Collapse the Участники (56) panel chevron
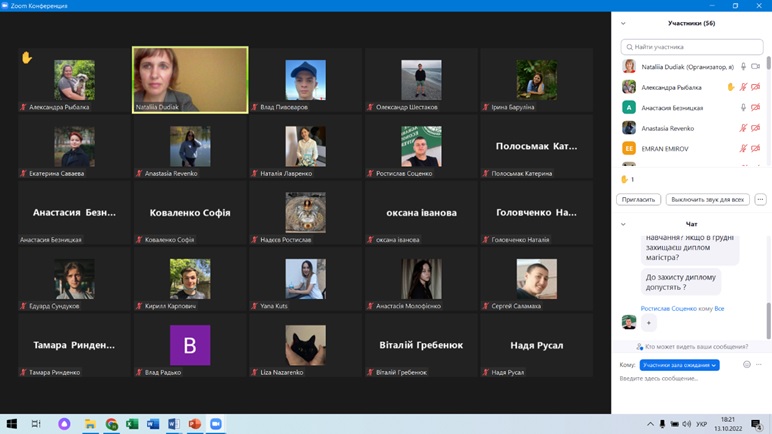The image size is (772, 434). pyautogui.click(x=623, y=23)
